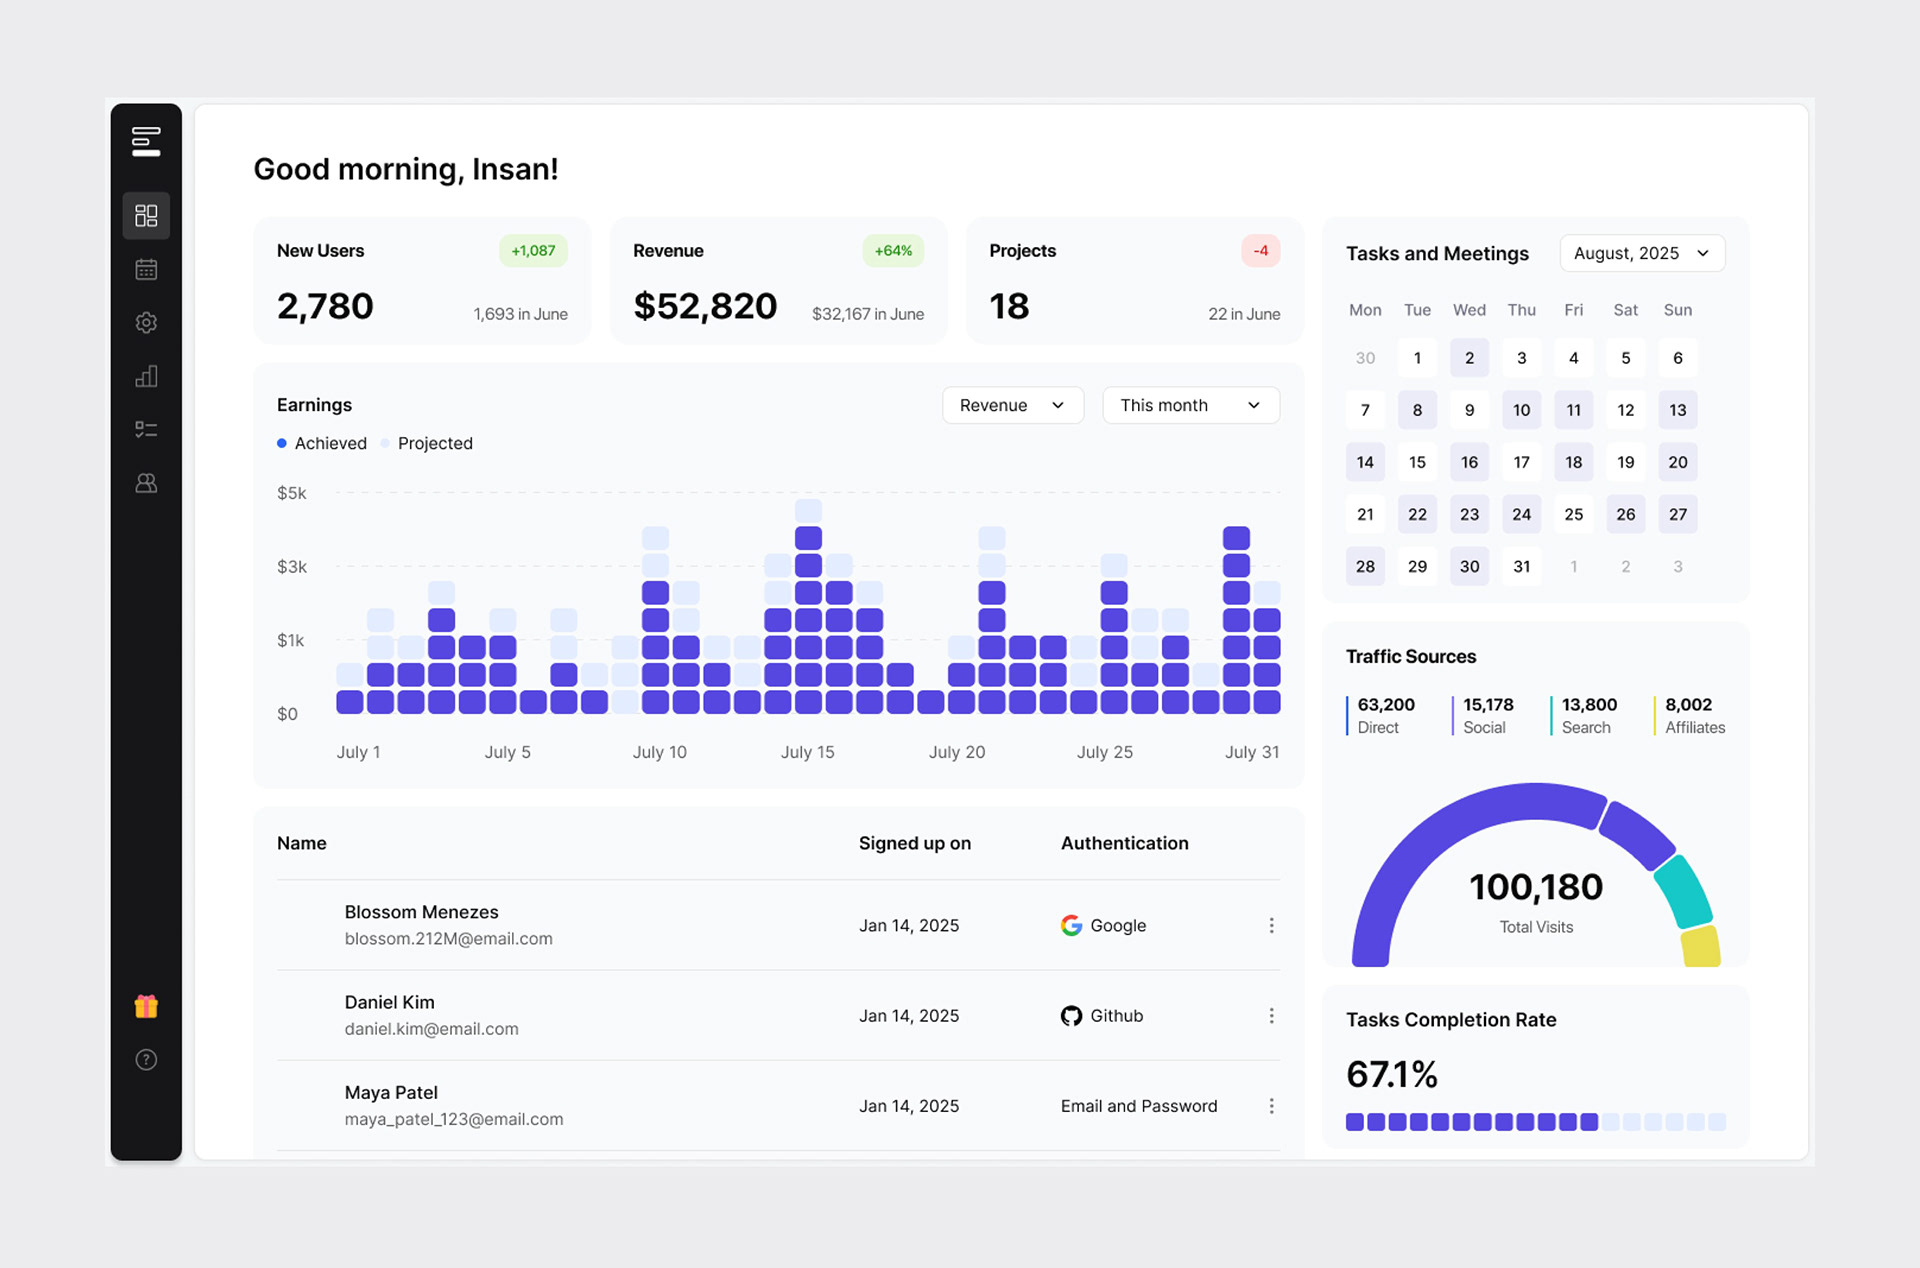1920x1268 pixels.
Task: Click Email and Password authentication text
Action: pos(1139,1106)
